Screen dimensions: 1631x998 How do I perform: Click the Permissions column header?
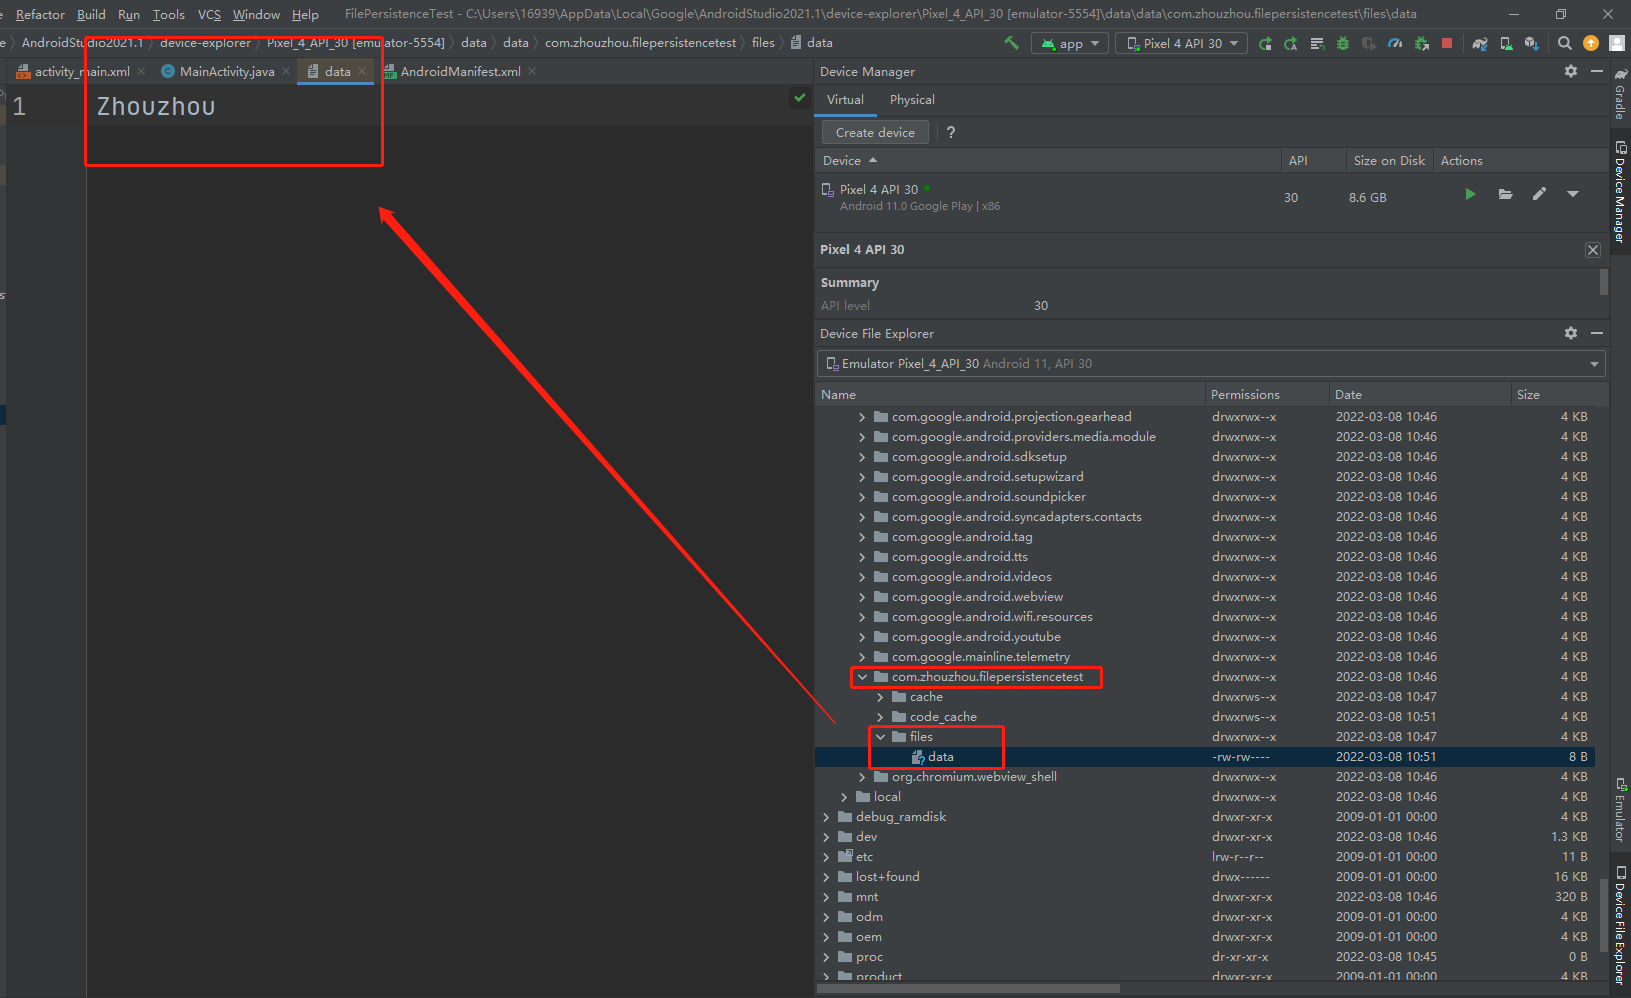coord(1267,394)
